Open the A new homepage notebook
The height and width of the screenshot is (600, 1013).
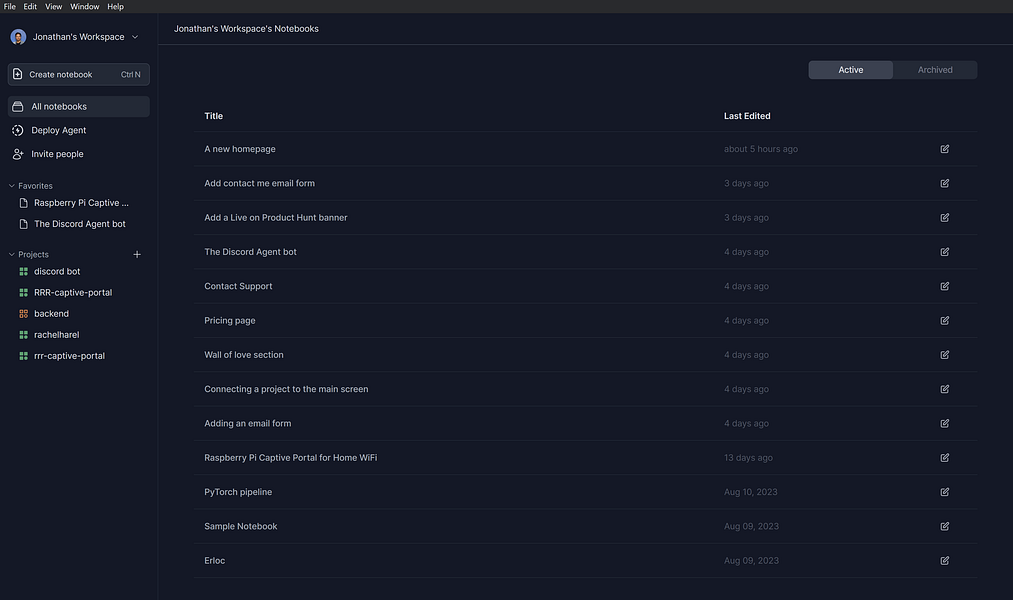click(240, 149)
